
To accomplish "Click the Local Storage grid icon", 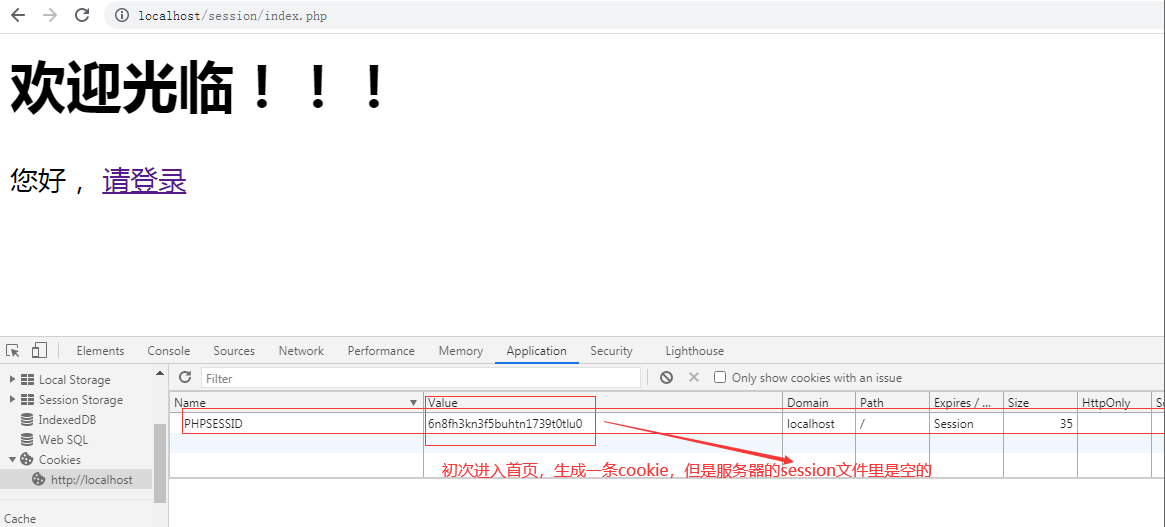I will point(27,380).
